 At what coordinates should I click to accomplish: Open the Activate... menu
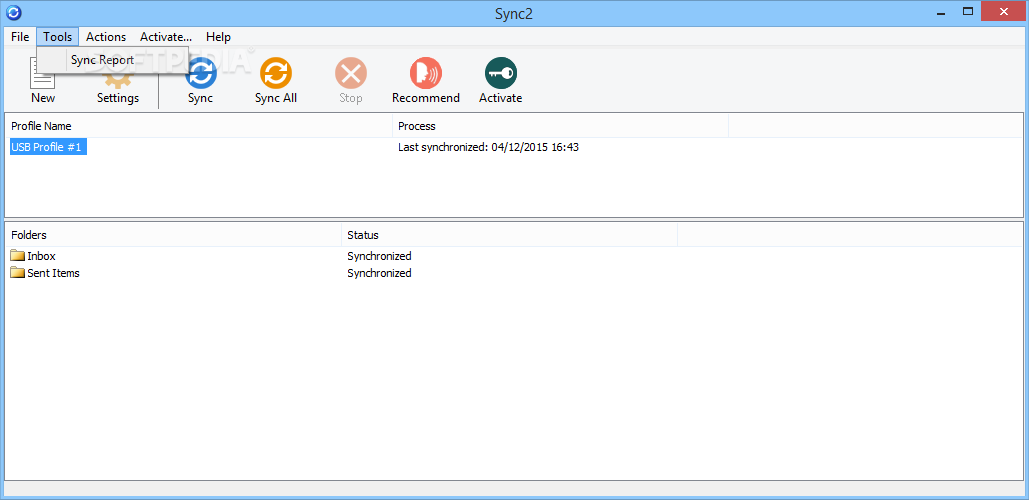(x=165, y=37)
